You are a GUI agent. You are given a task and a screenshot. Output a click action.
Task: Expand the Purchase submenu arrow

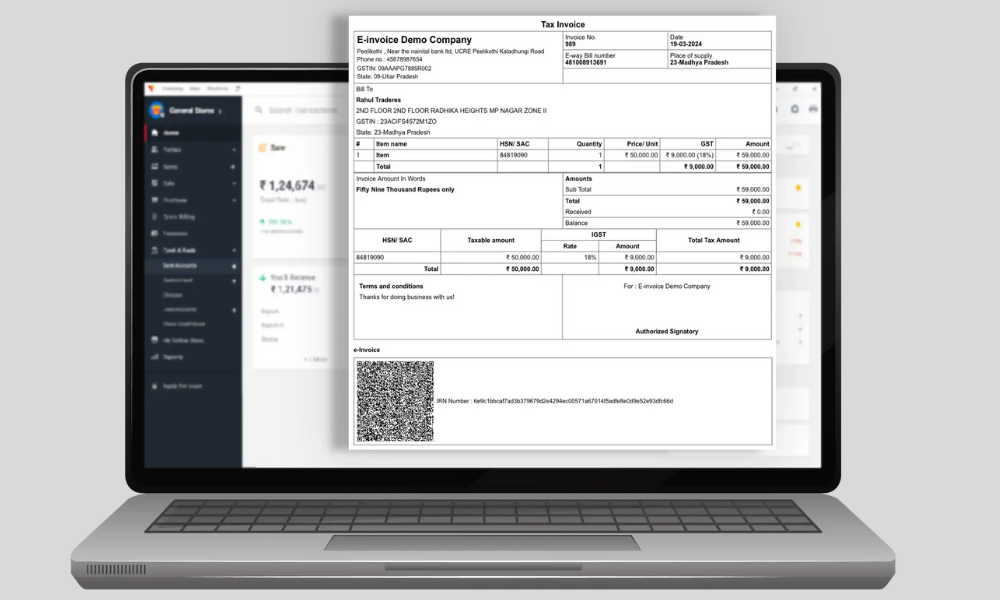coord(234,200)
